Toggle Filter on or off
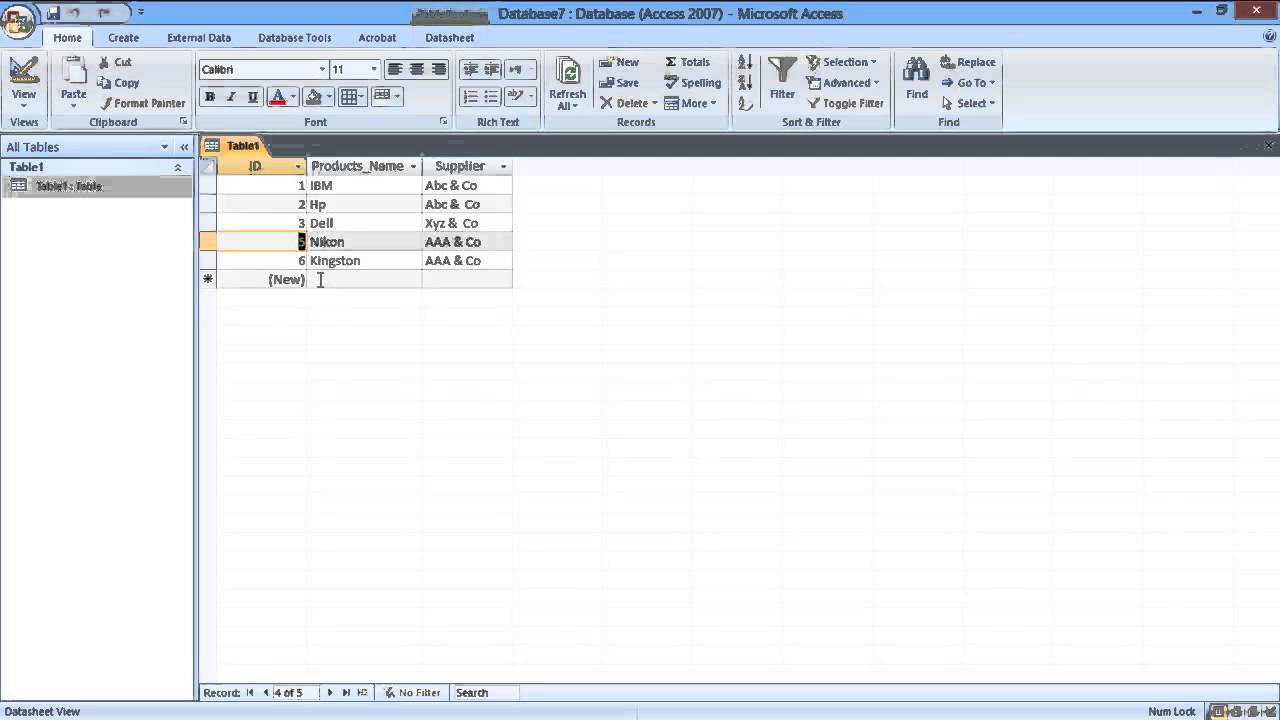 (x=845, y=103)
